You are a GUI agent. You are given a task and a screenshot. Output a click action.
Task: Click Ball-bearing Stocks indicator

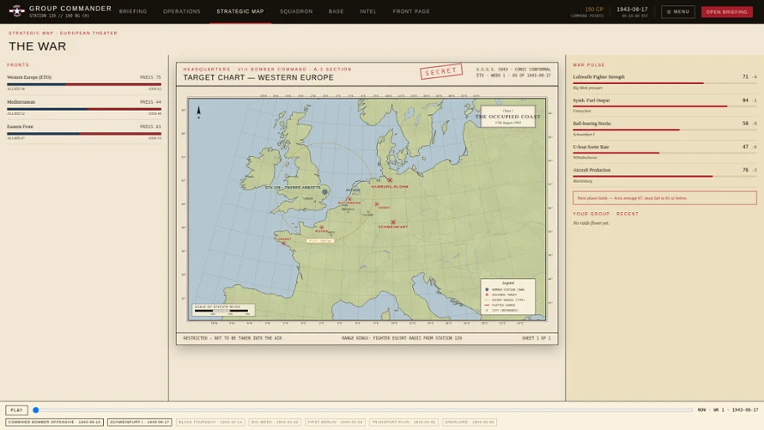(665, 129)
